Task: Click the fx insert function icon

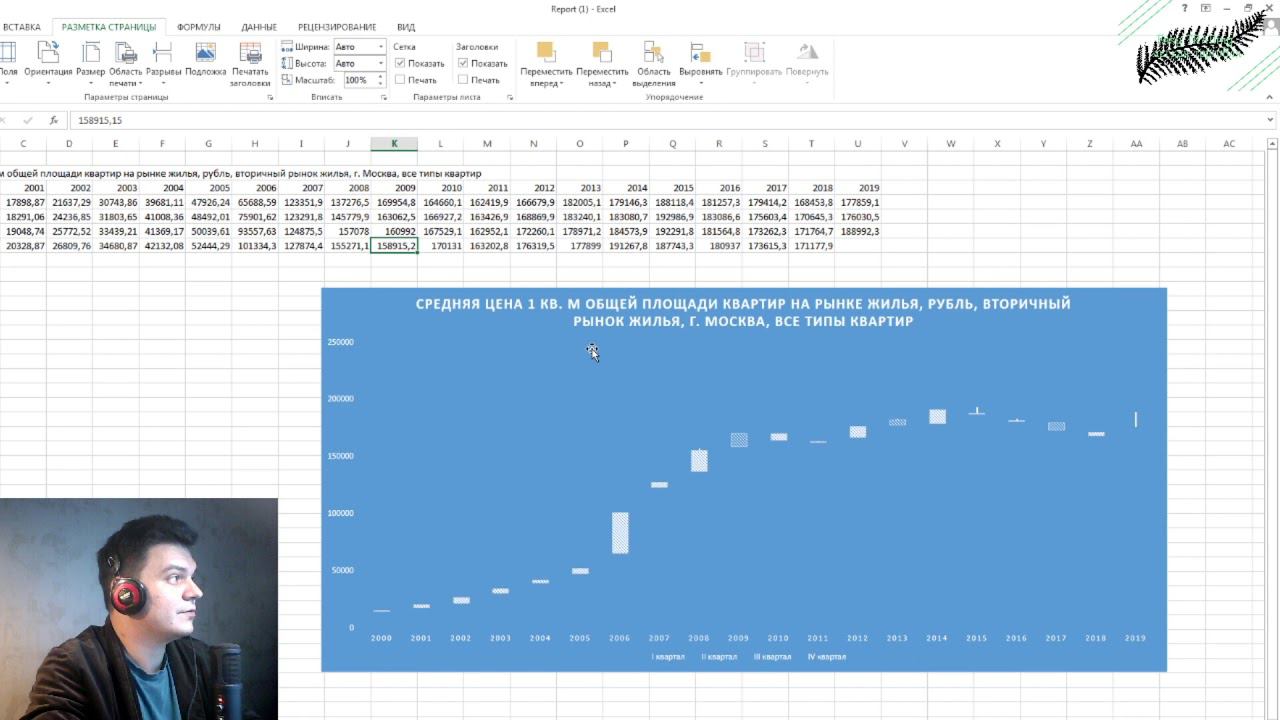Action: [x=53, y=120]
